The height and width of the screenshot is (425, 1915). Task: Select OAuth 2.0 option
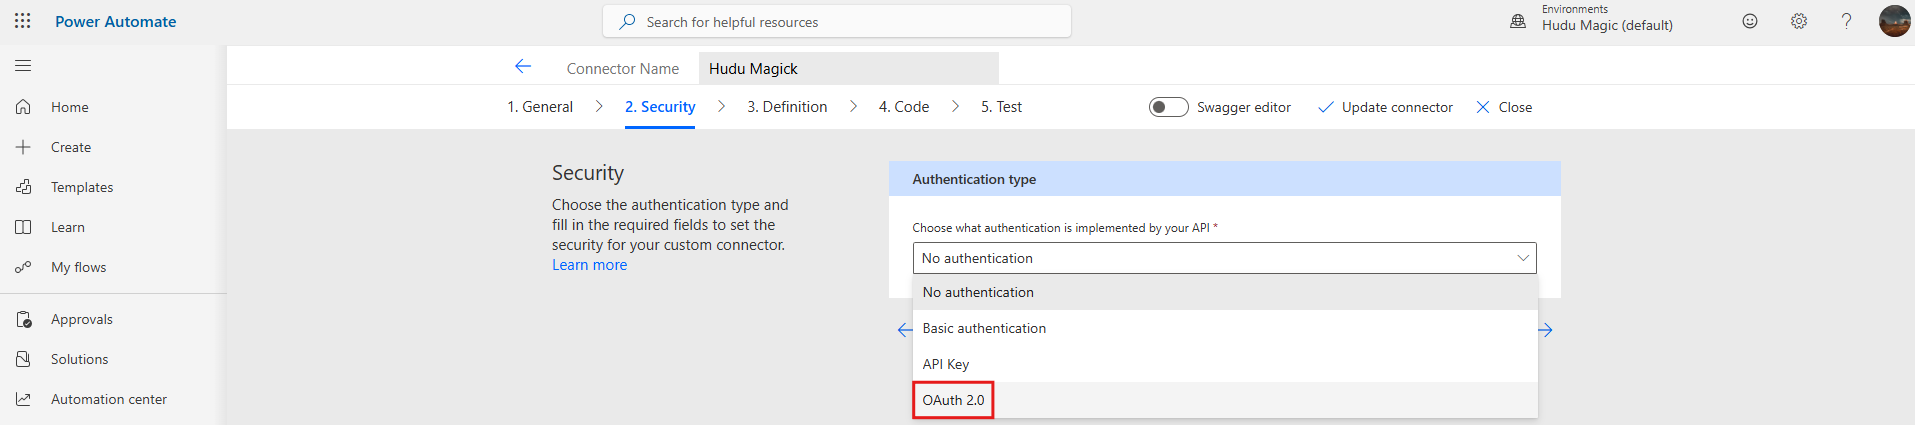coord(1225,400)
